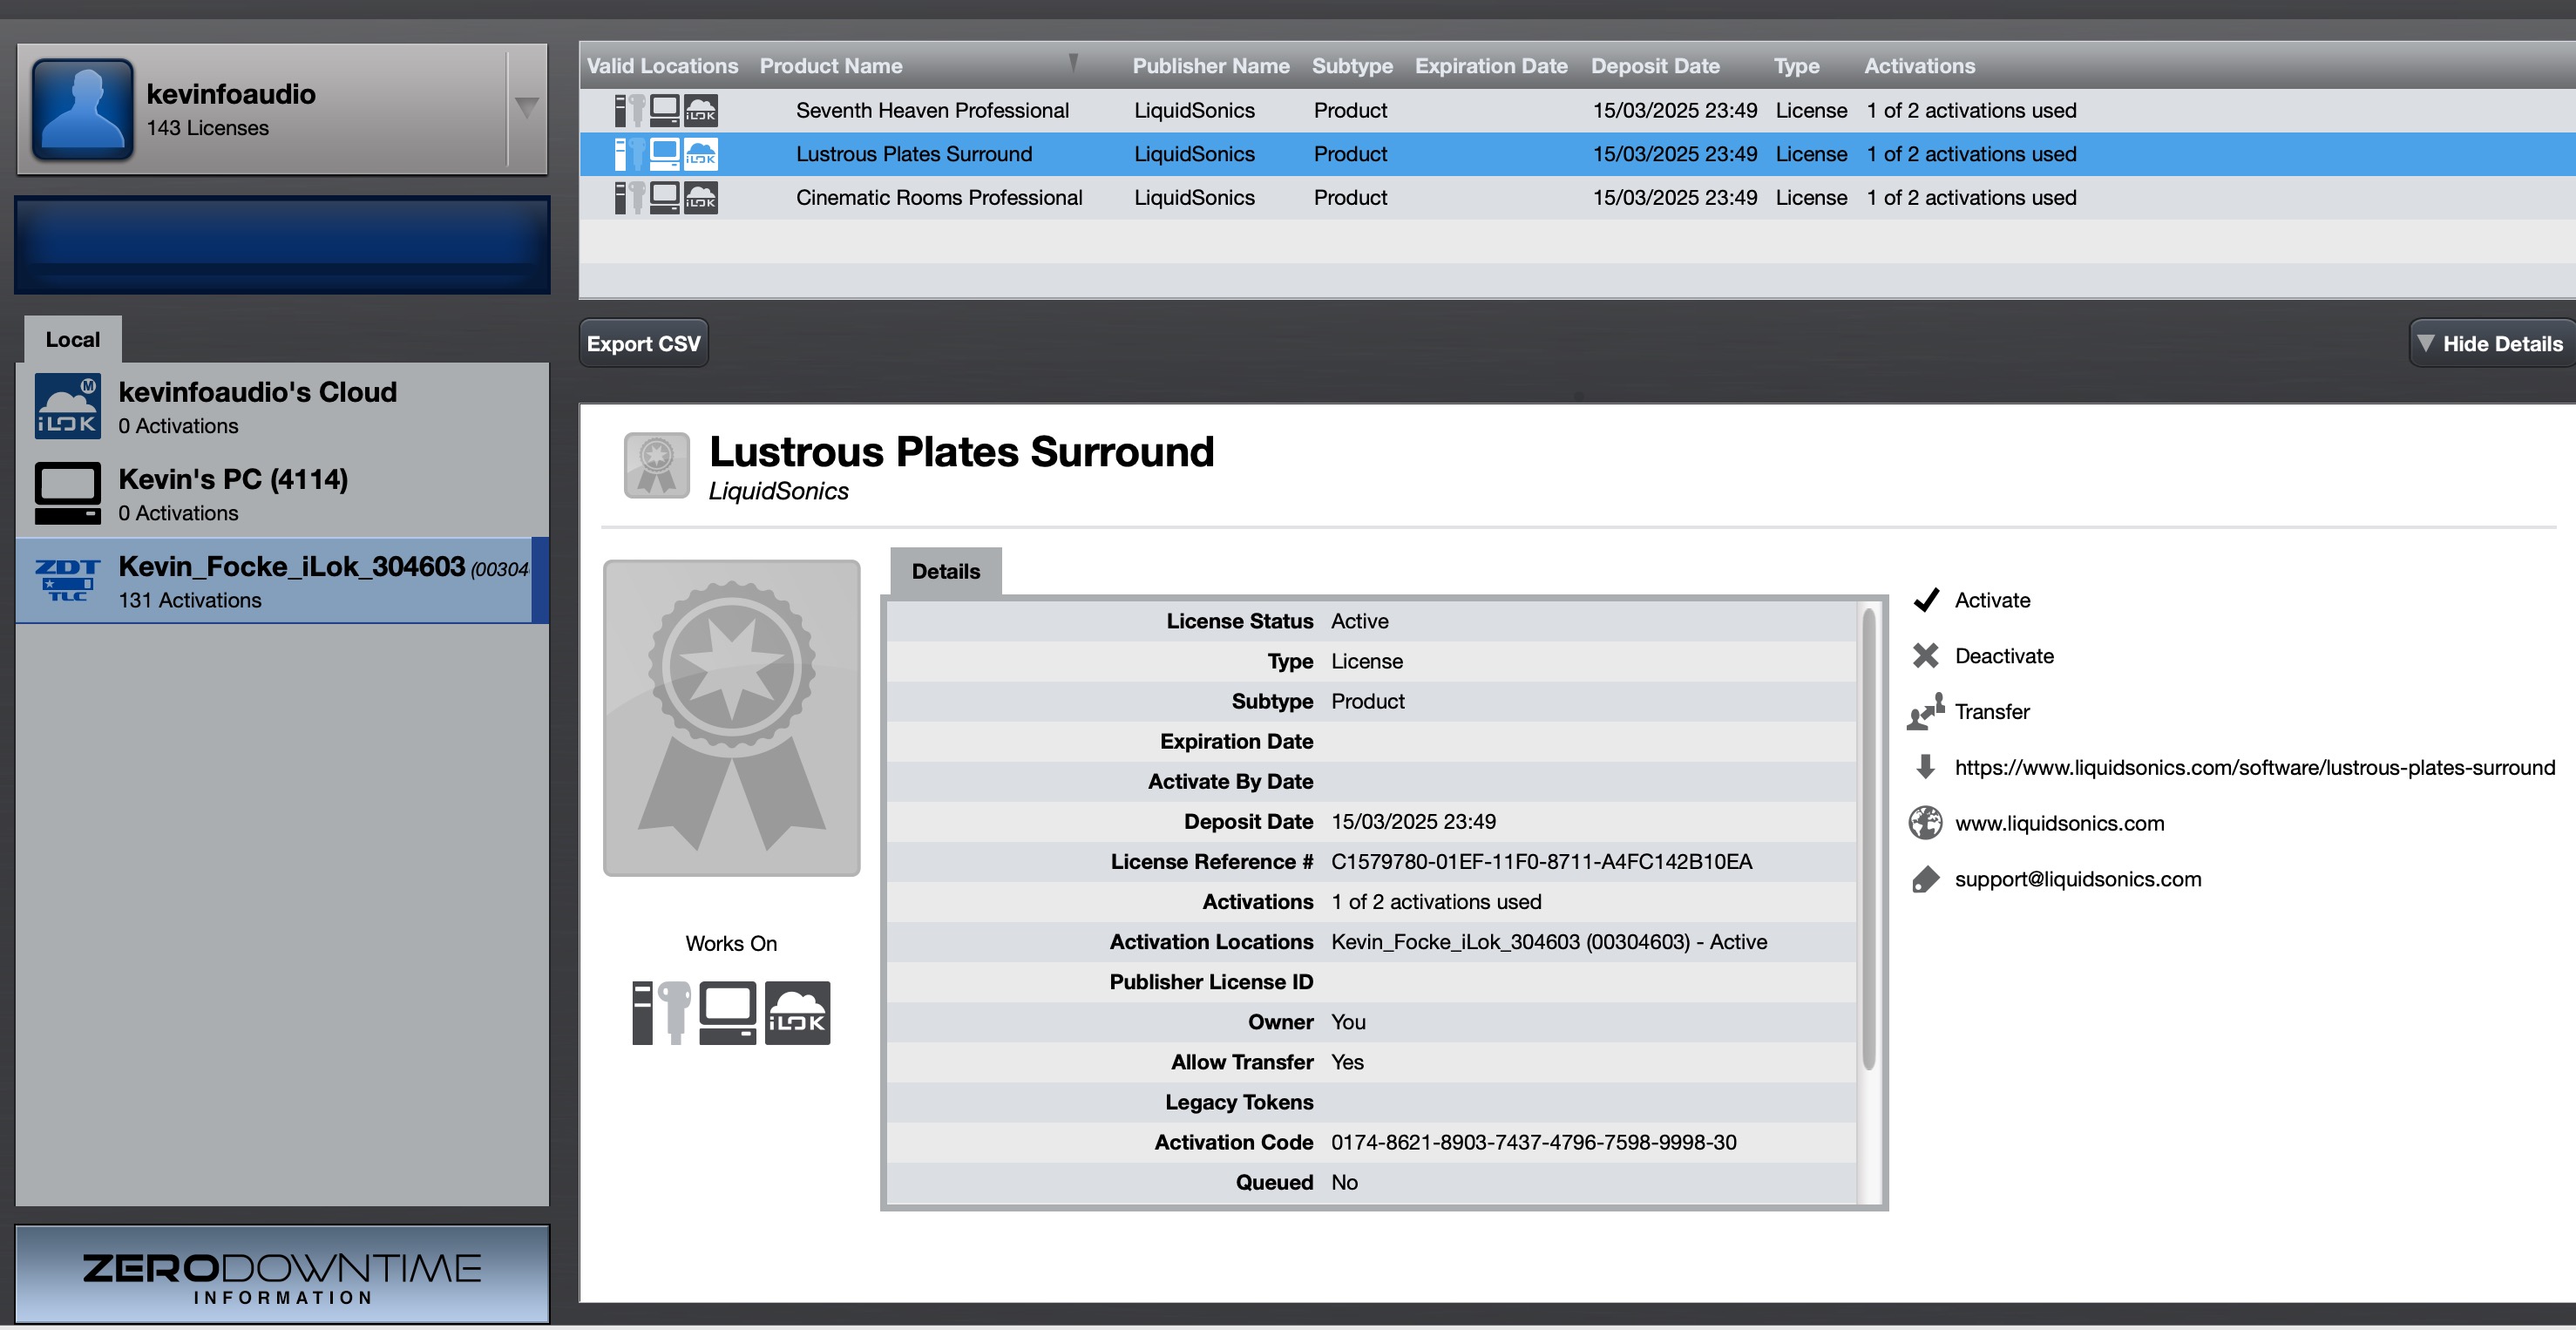Click License Status value Active

[1359, 621]
